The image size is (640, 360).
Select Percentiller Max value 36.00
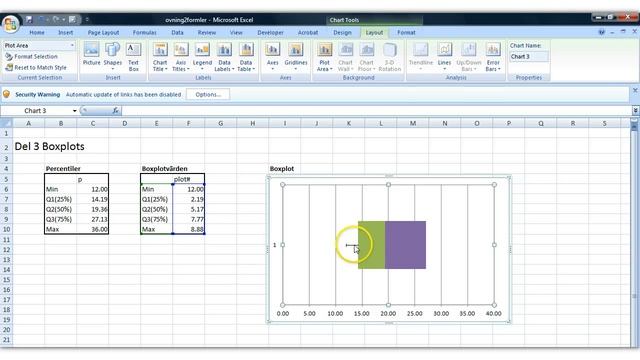click(x=93, y=229)
